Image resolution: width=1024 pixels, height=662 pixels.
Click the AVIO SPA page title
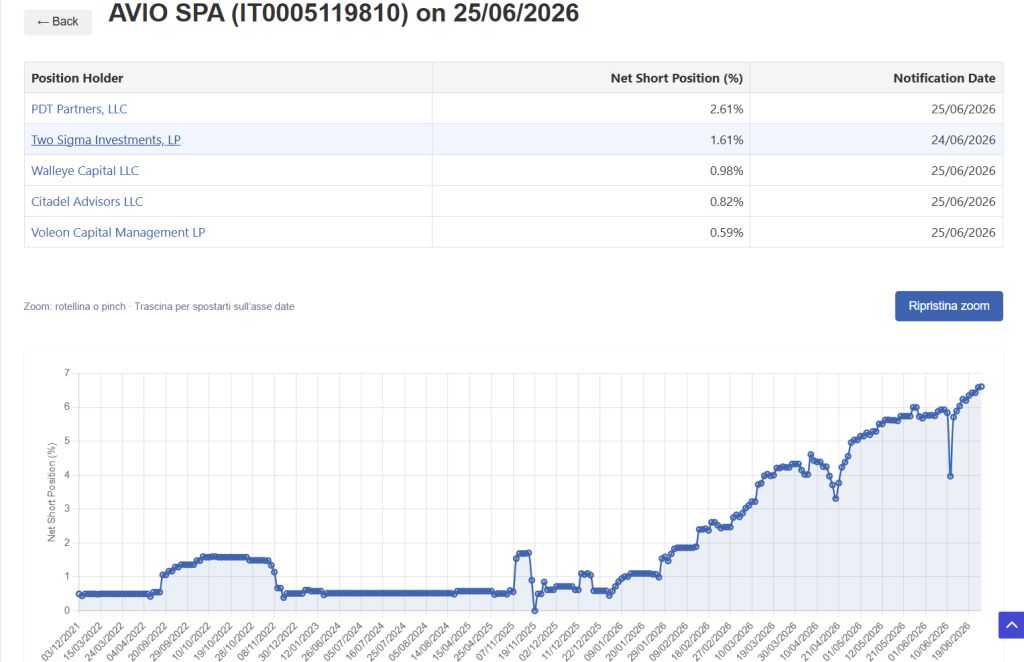(x=344, y=13)
